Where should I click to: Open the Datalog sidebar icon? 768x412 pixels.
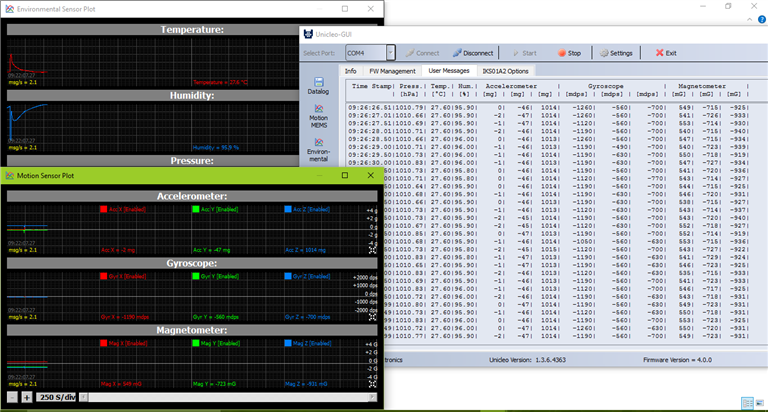click(x=319, y=84)
